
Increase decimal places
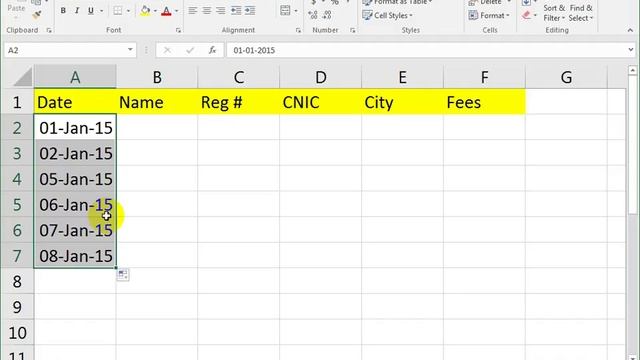313,15
